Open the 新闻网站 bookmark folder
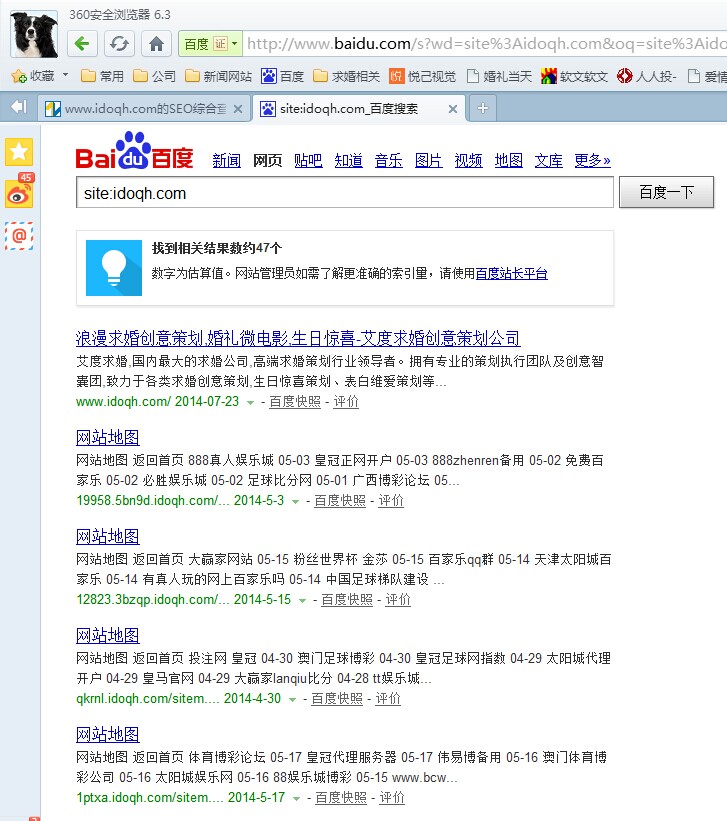727x821 pixels. [218, 76]
